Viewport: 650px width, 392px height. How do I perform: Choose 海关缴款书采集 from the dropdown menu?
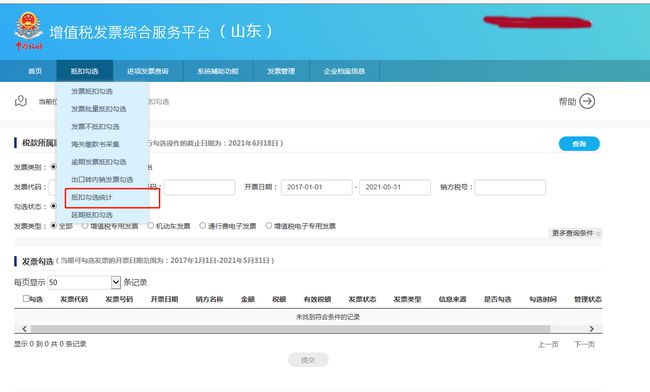pos(95,144)
